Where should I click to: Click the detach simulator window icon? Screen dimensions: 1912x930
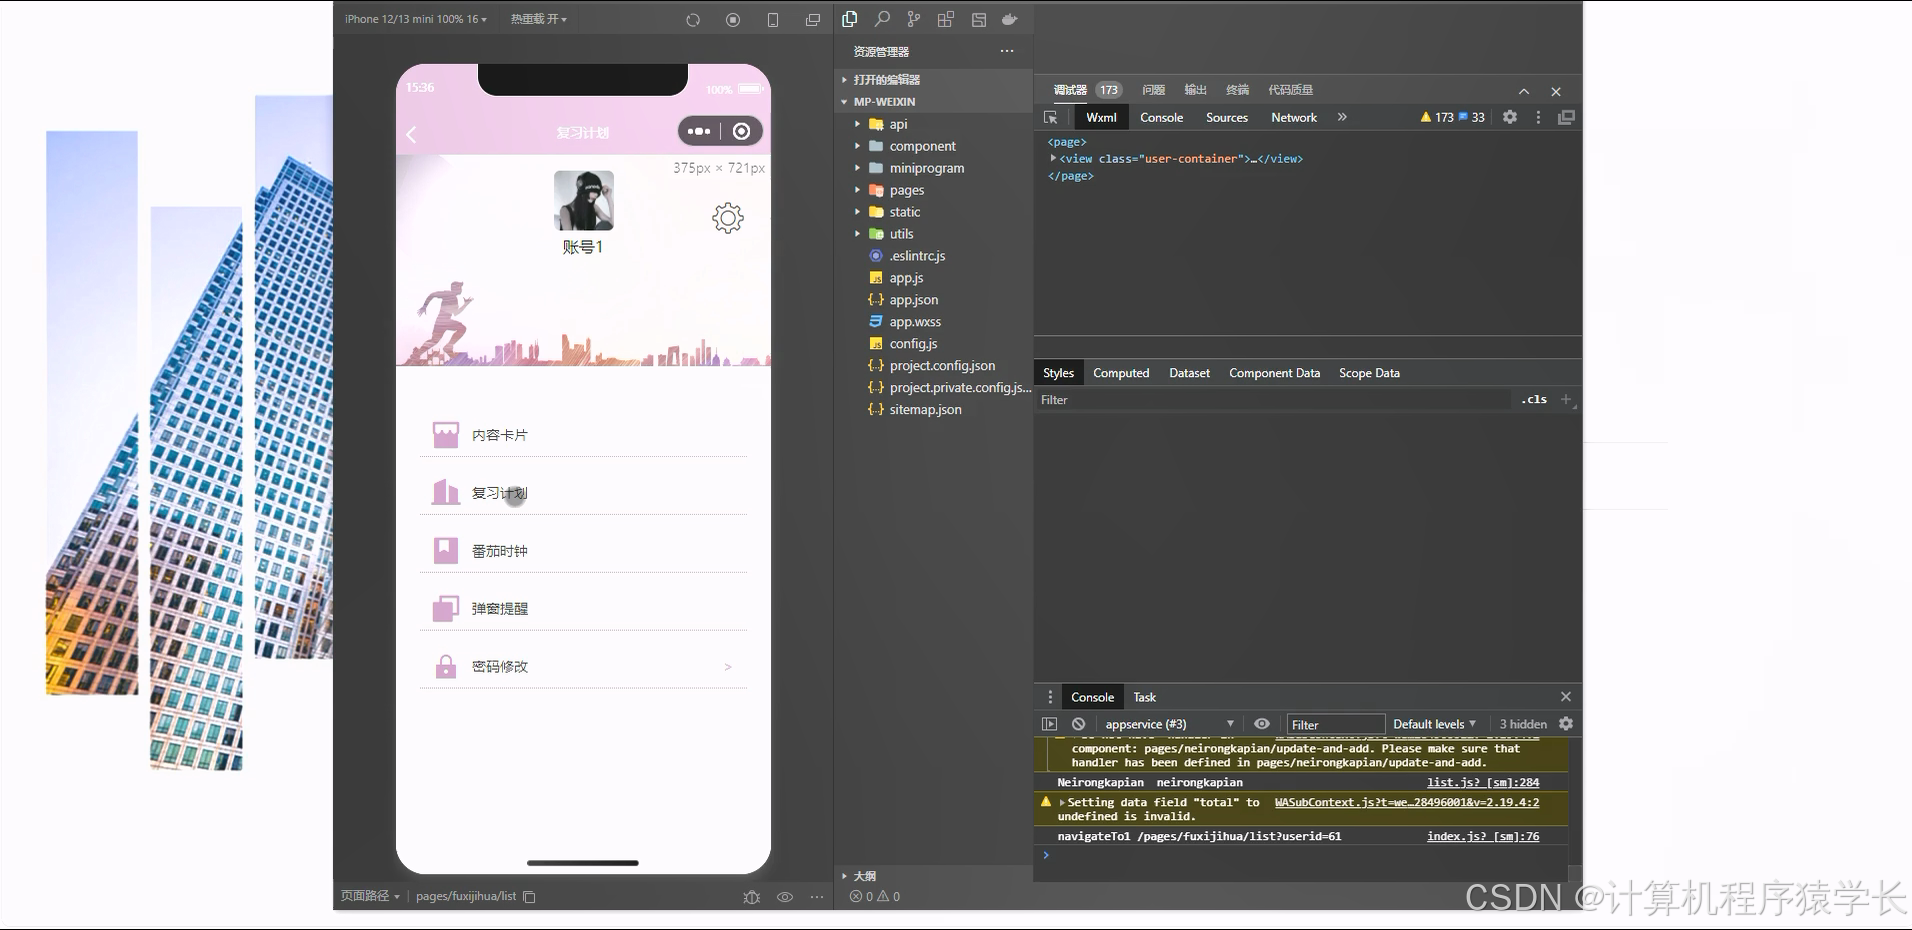tap(813, 20)
